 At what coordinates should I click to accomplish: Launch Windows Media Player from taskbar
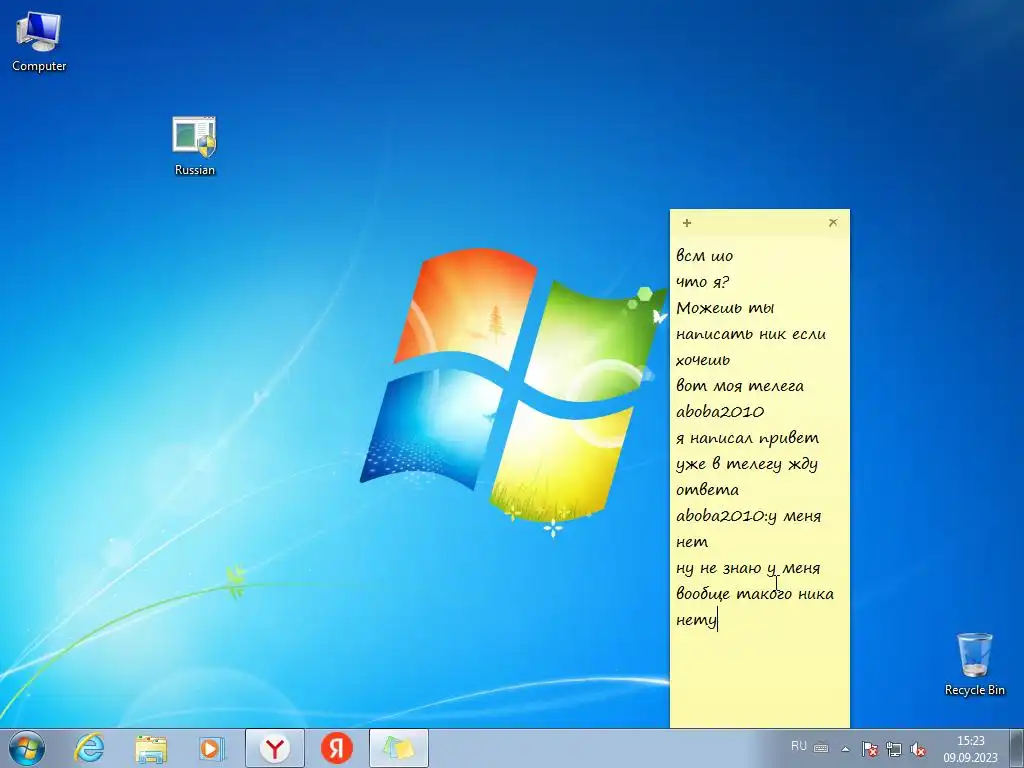(x=211, y=748)
